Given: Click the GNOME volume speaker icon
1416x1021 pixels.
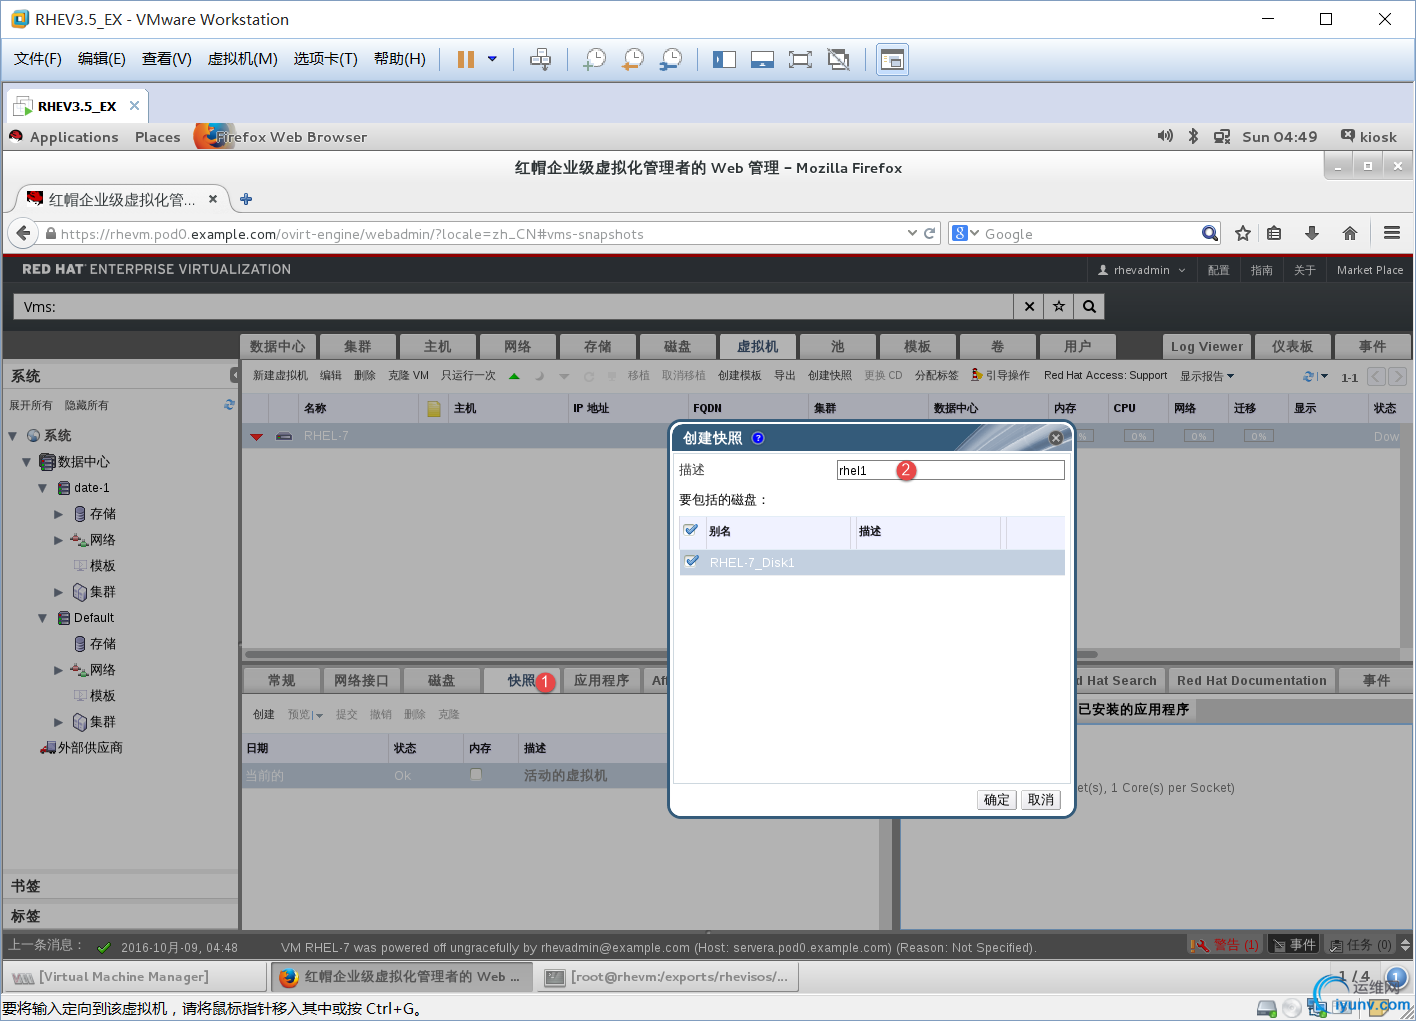Looking at the screenshot, I should pyautogui.click(x=1165, y=136).
